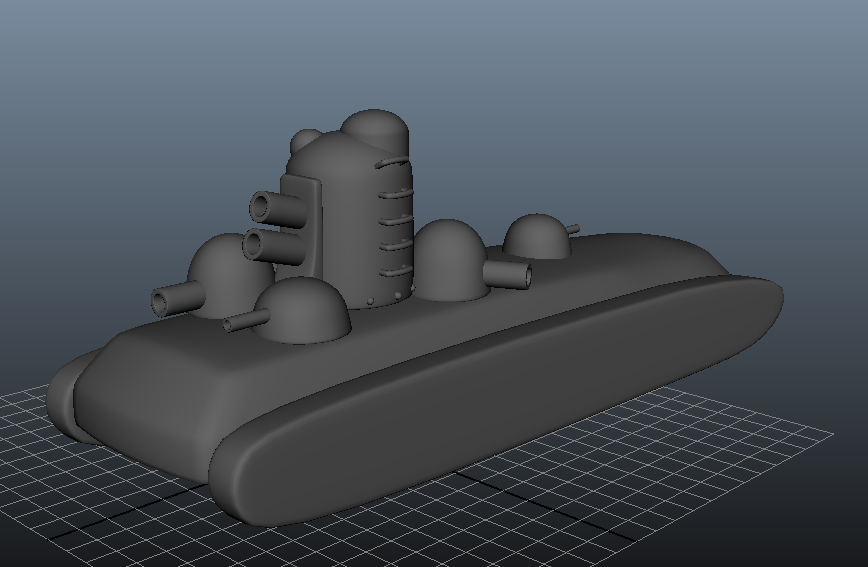
Task: Select the lower barrel of the twin cannons
Action: pos(272,245)
